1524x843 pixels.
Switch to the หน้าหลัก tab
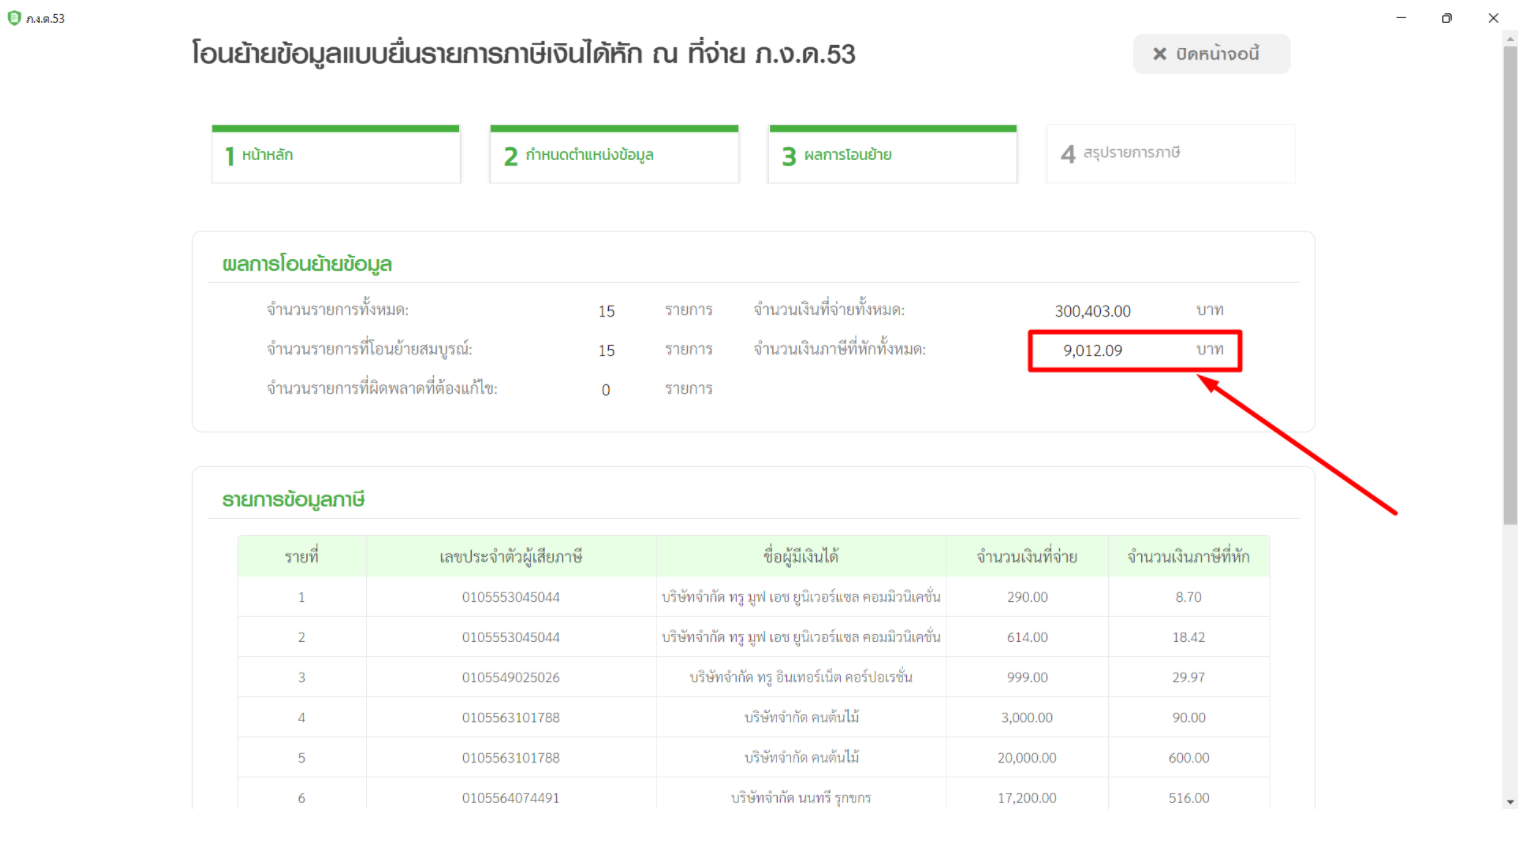[336, 154]
